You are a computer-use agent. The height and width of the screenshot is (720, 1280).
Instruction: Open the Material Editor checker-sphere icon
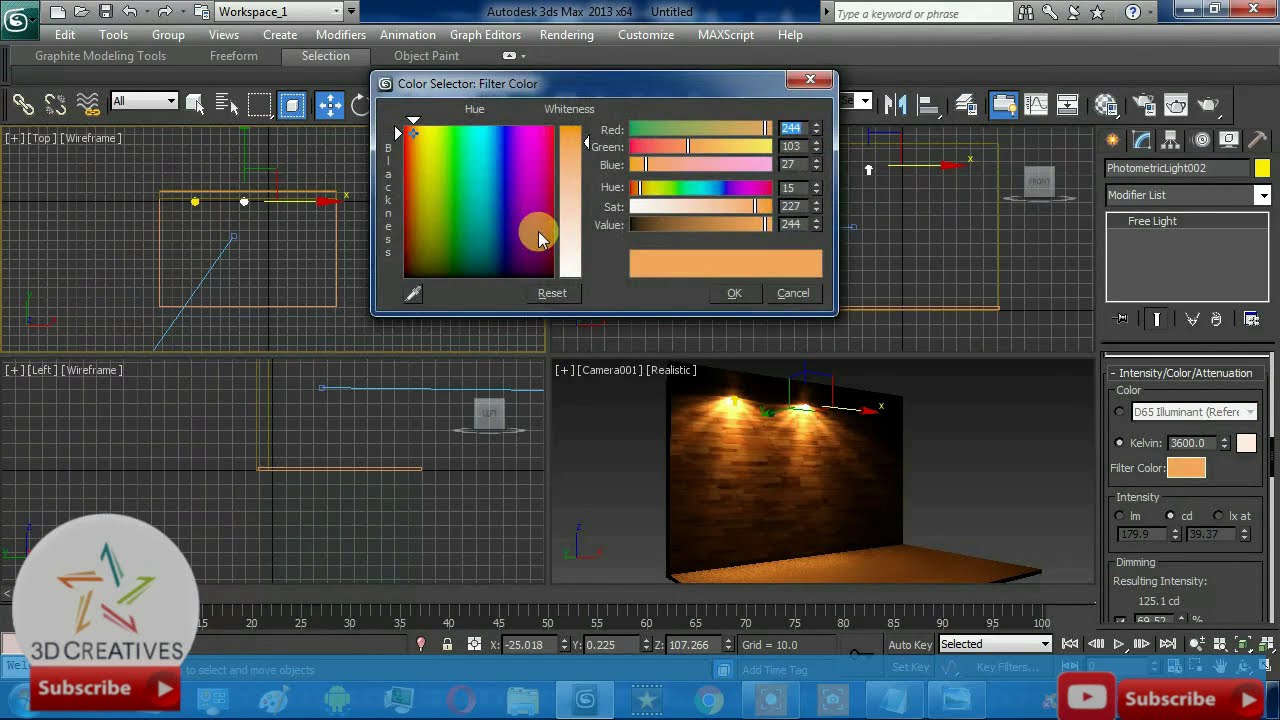pos(1106,104)
